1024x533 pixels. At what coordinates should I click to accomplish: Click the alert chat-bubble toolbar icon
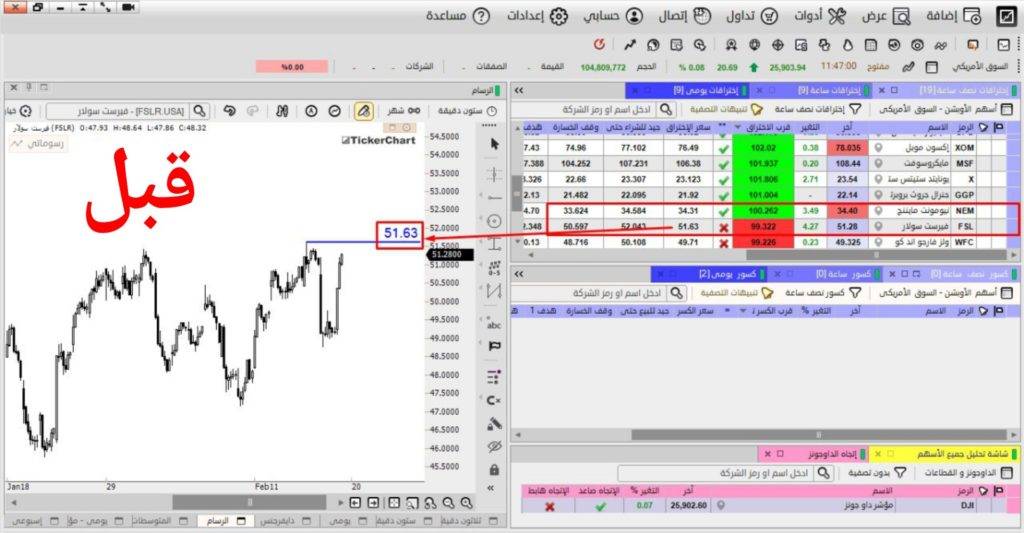973,44
